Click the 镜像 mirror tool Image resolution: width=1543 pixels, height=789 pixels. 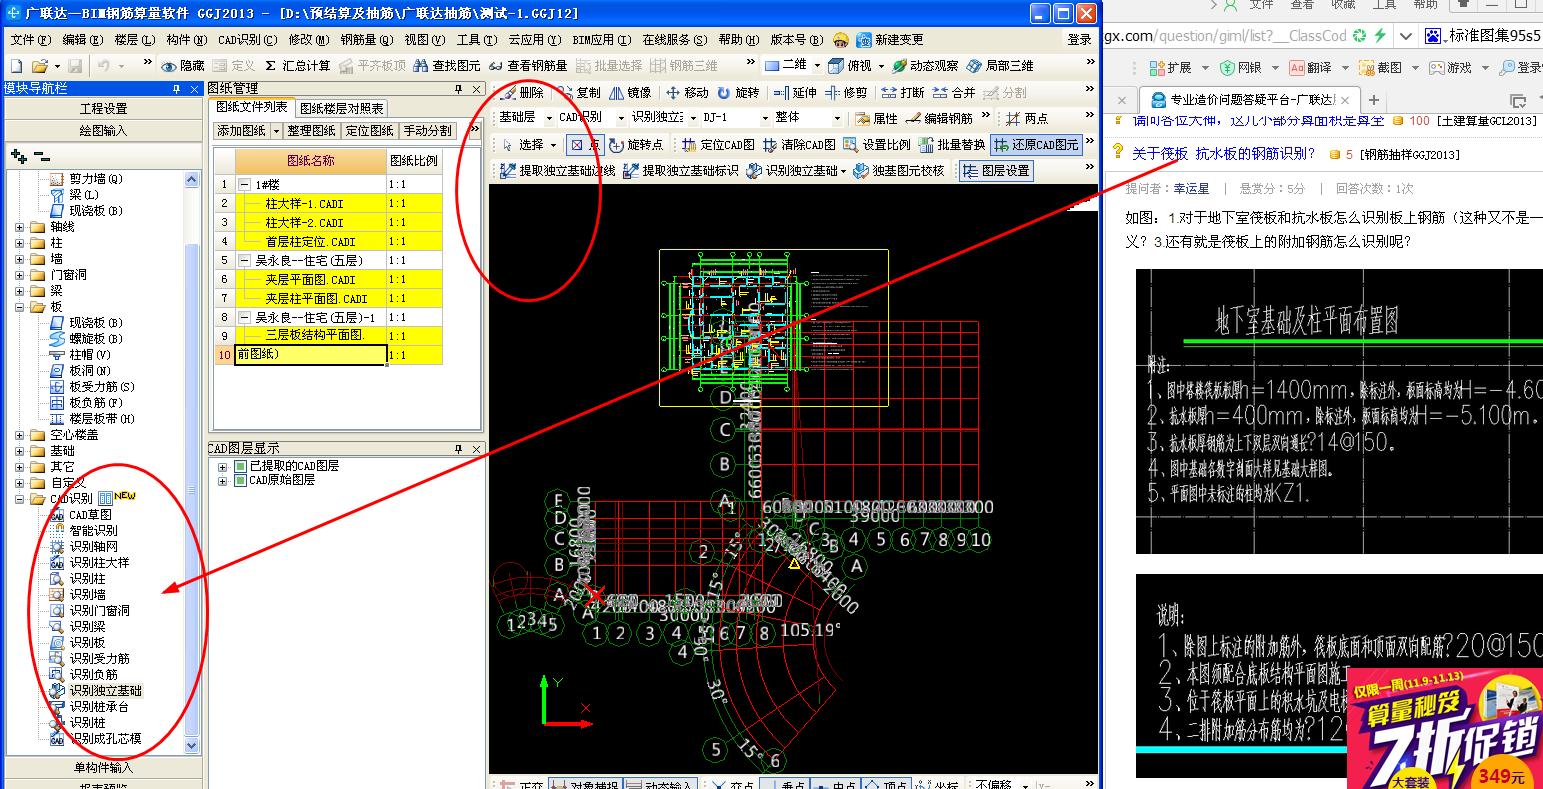point(629,92)
